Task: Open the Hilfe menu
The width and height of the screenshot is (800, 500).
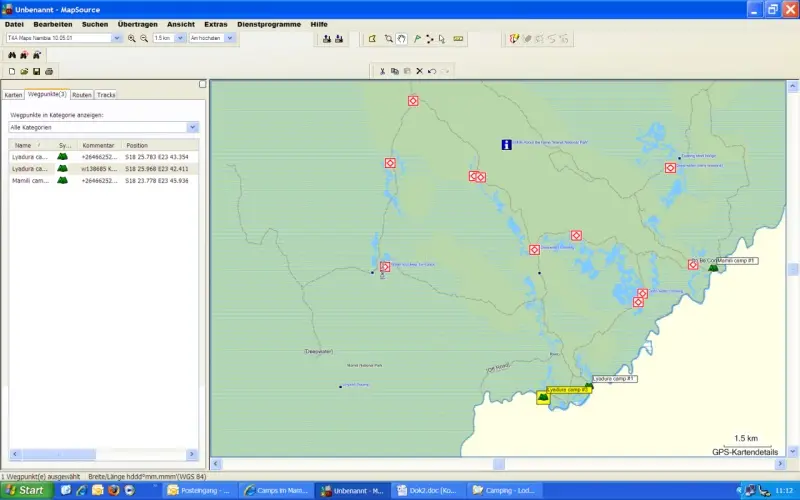Action: click(319, 24)
